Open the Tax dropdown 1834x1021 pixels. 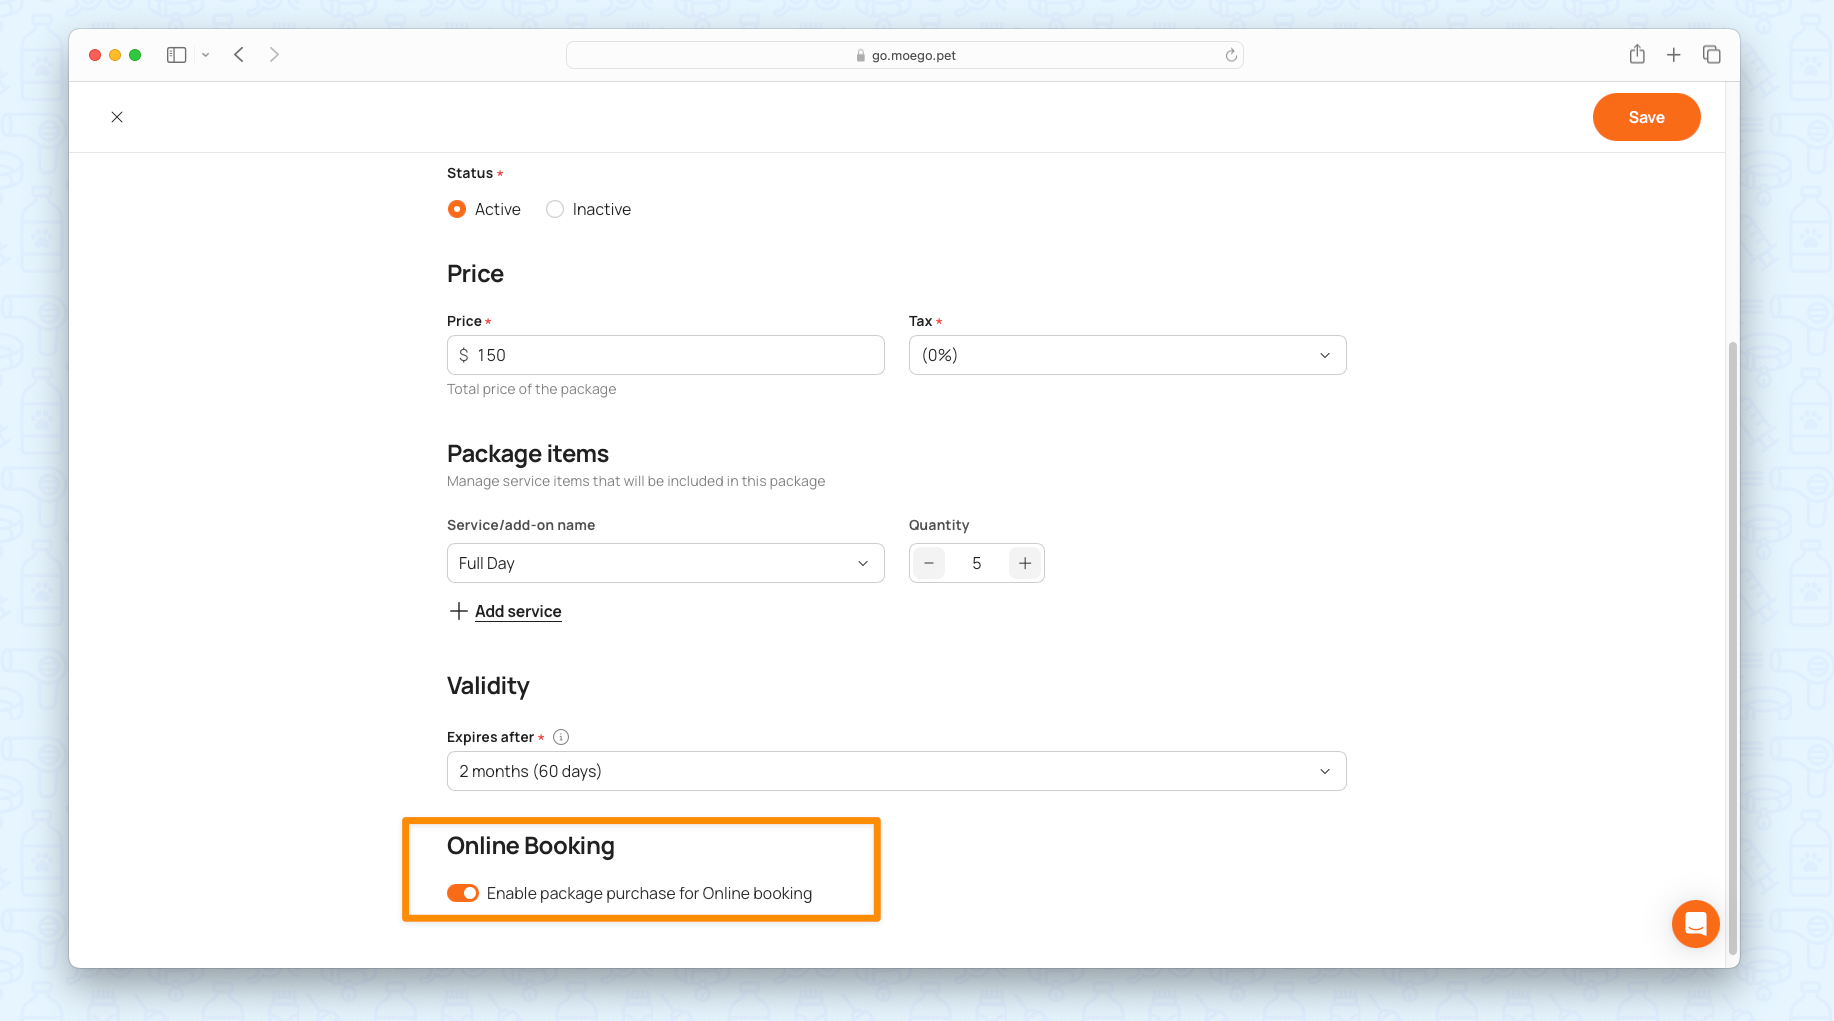(1127, 355)
